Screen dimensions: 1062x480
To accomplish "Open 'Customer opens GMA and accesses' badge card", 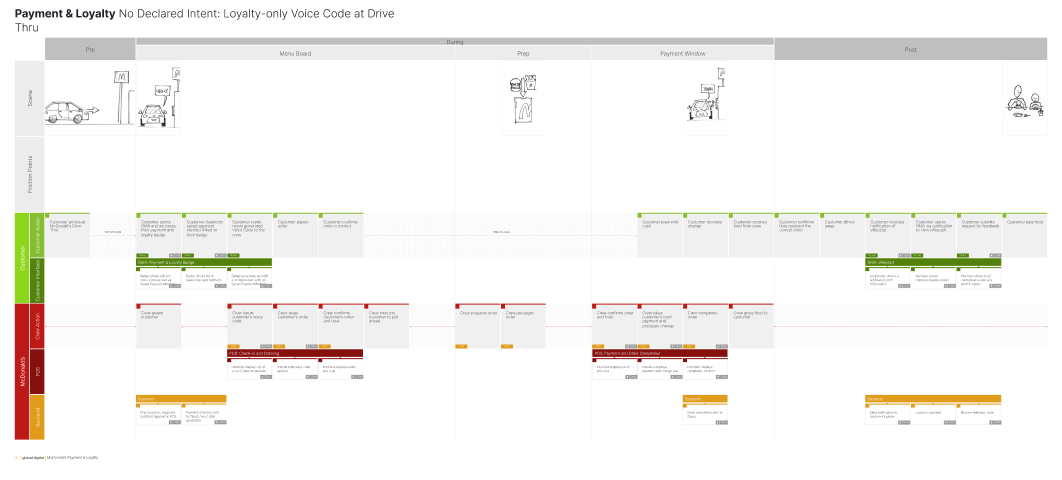I will tap(158, 235).
